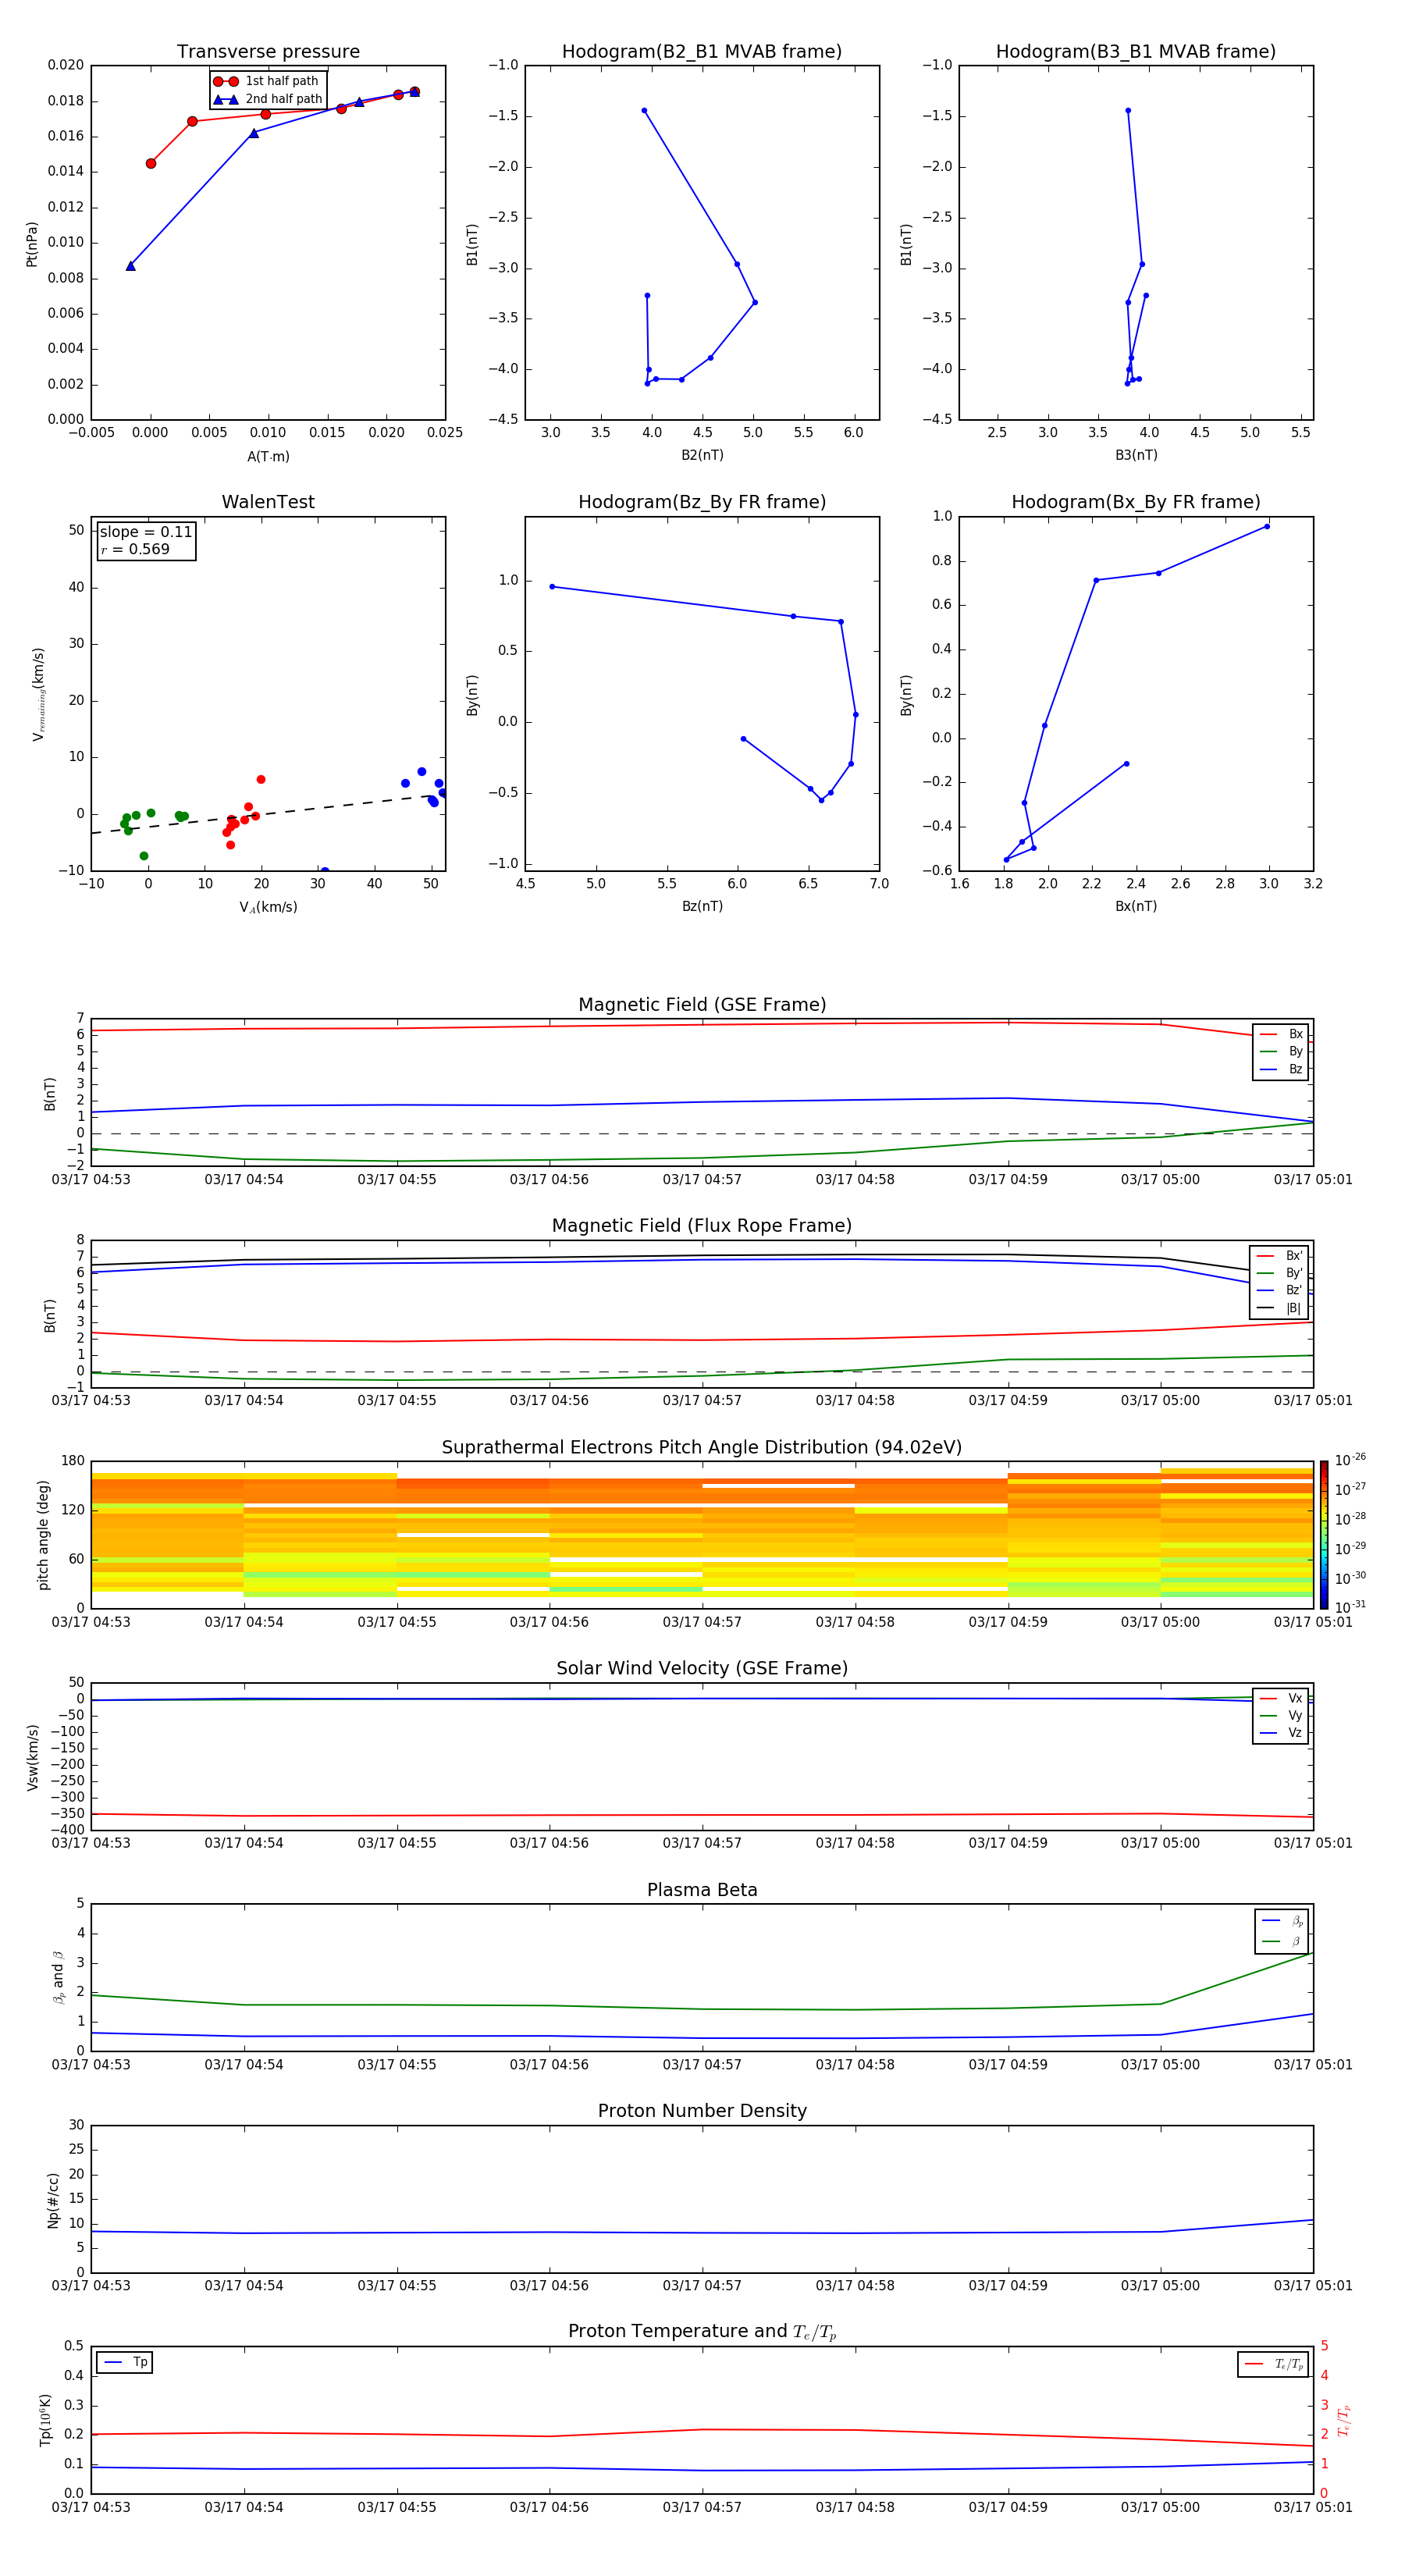
Task: Click the pitch angle distribution heatmap
Action: tap(702, 1535)
